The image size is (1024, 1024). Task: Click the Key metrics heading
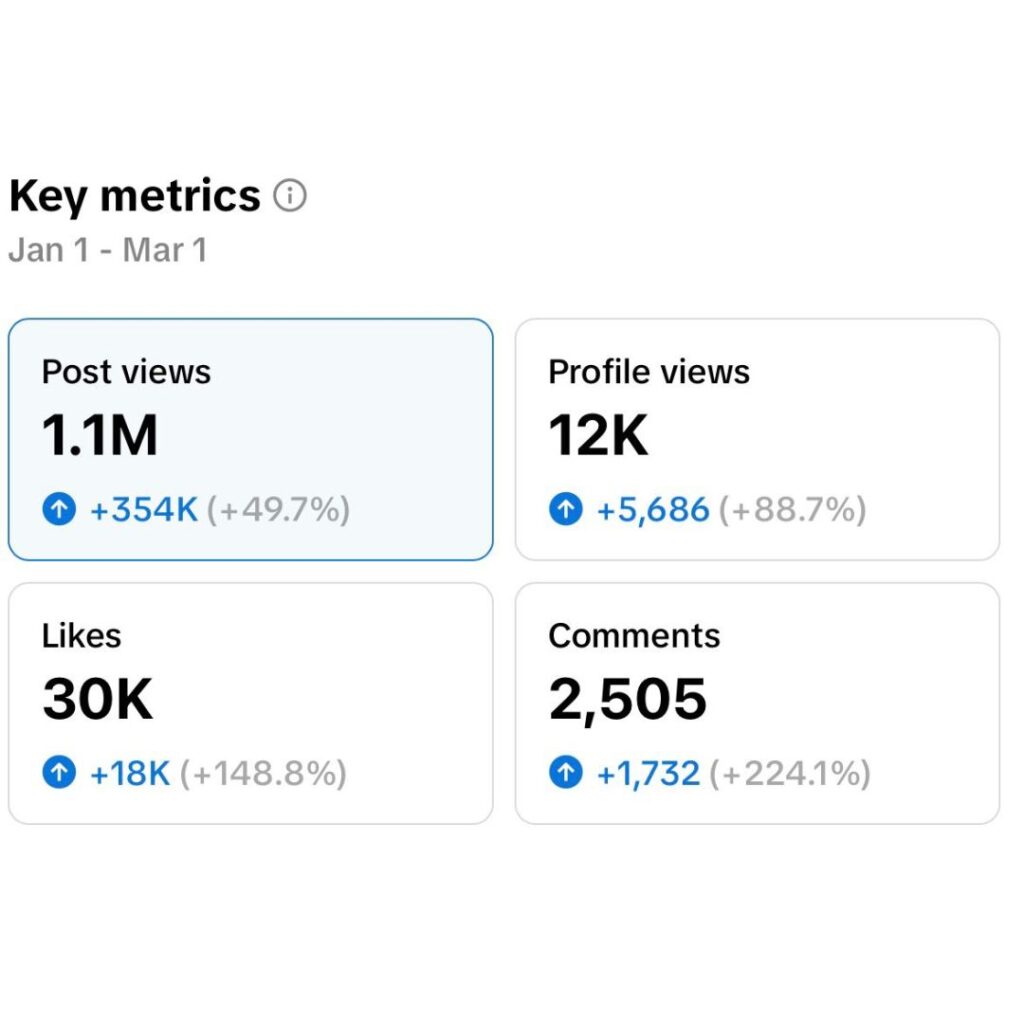tap(135, 196)
